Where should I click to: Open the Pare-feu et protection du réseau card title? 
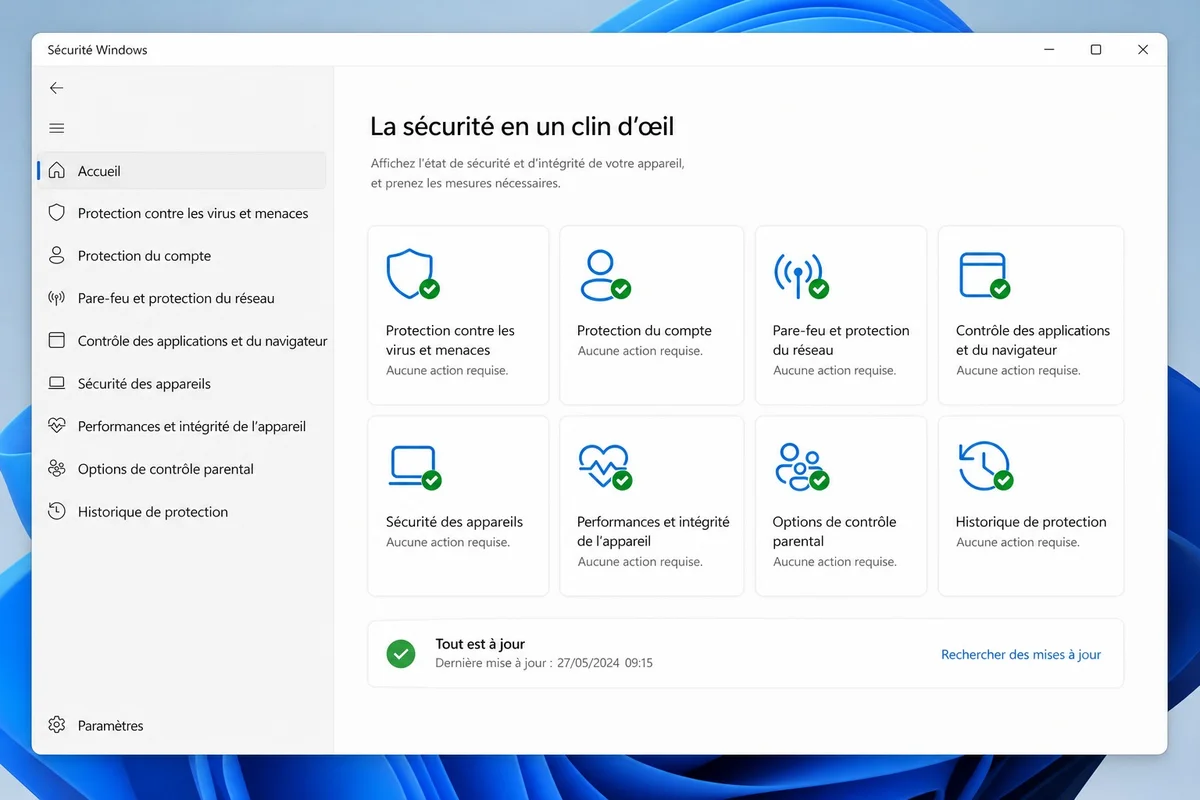point(841,340)
